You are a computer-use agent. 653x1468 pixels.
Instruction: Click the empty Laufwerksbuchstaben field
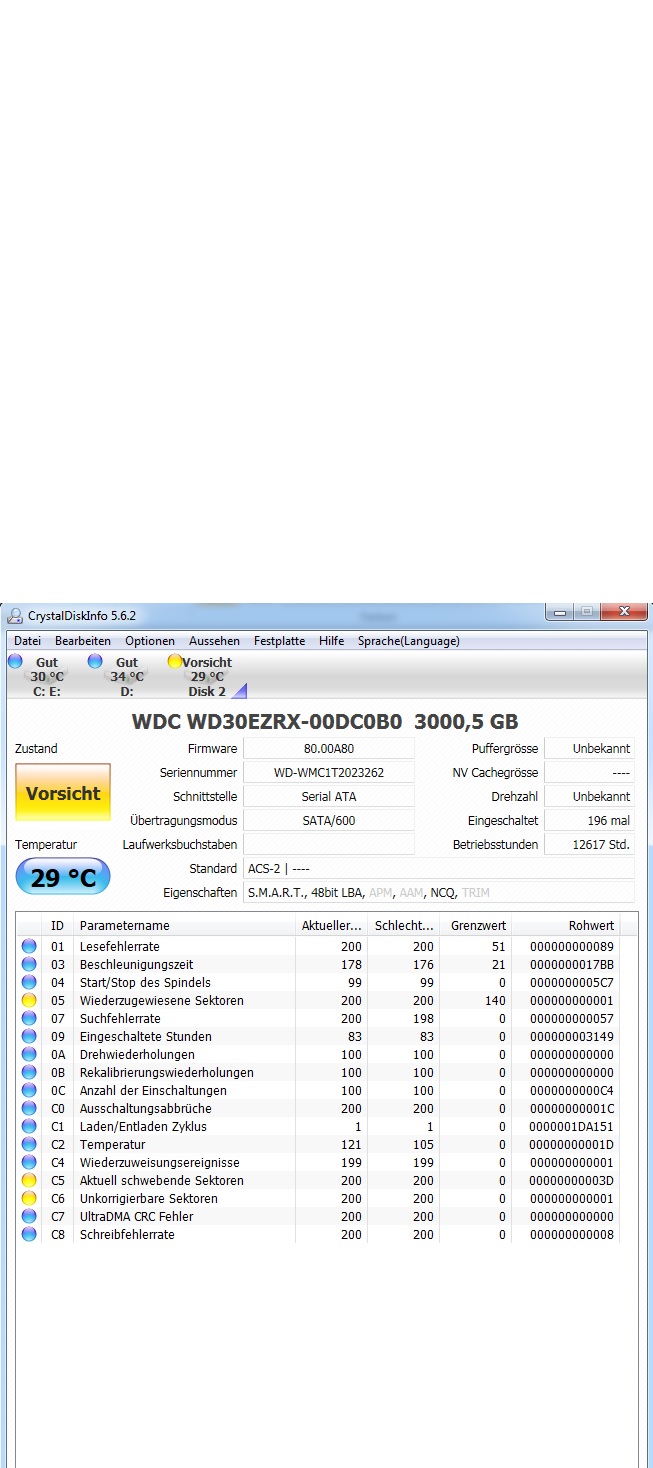329,844
